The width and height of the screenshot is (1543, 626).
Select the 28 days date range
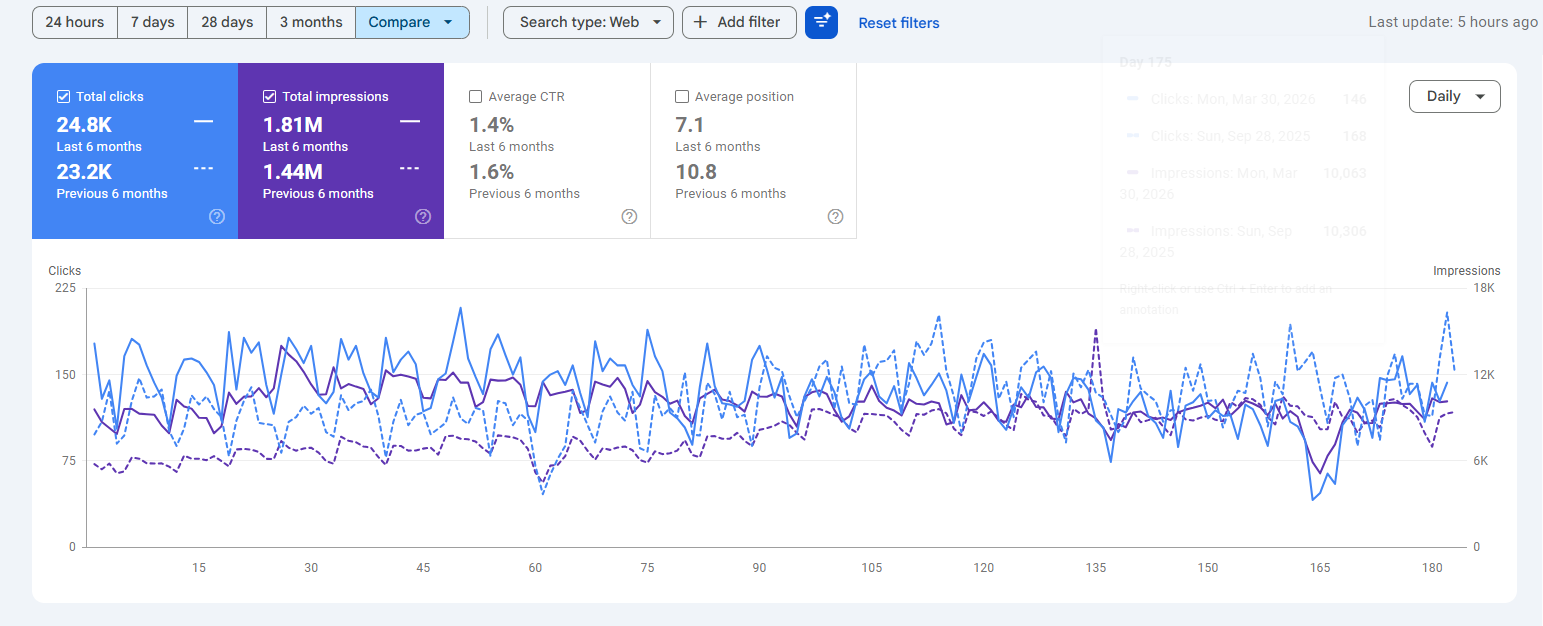pos(227,22)
